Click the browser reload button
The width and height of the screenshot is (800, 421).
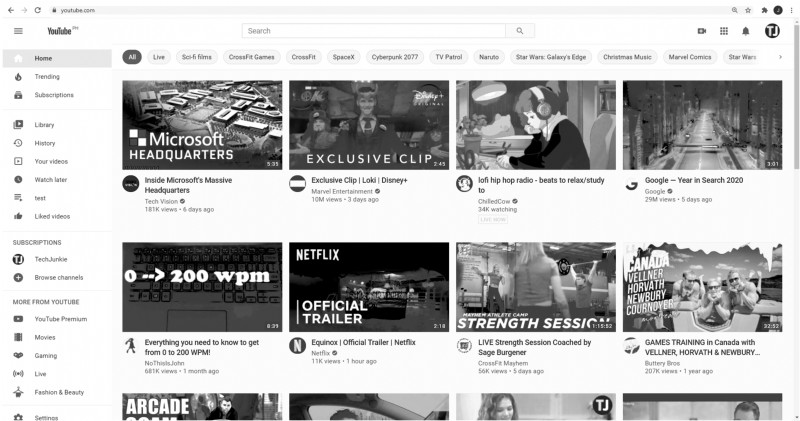point(38,10)
